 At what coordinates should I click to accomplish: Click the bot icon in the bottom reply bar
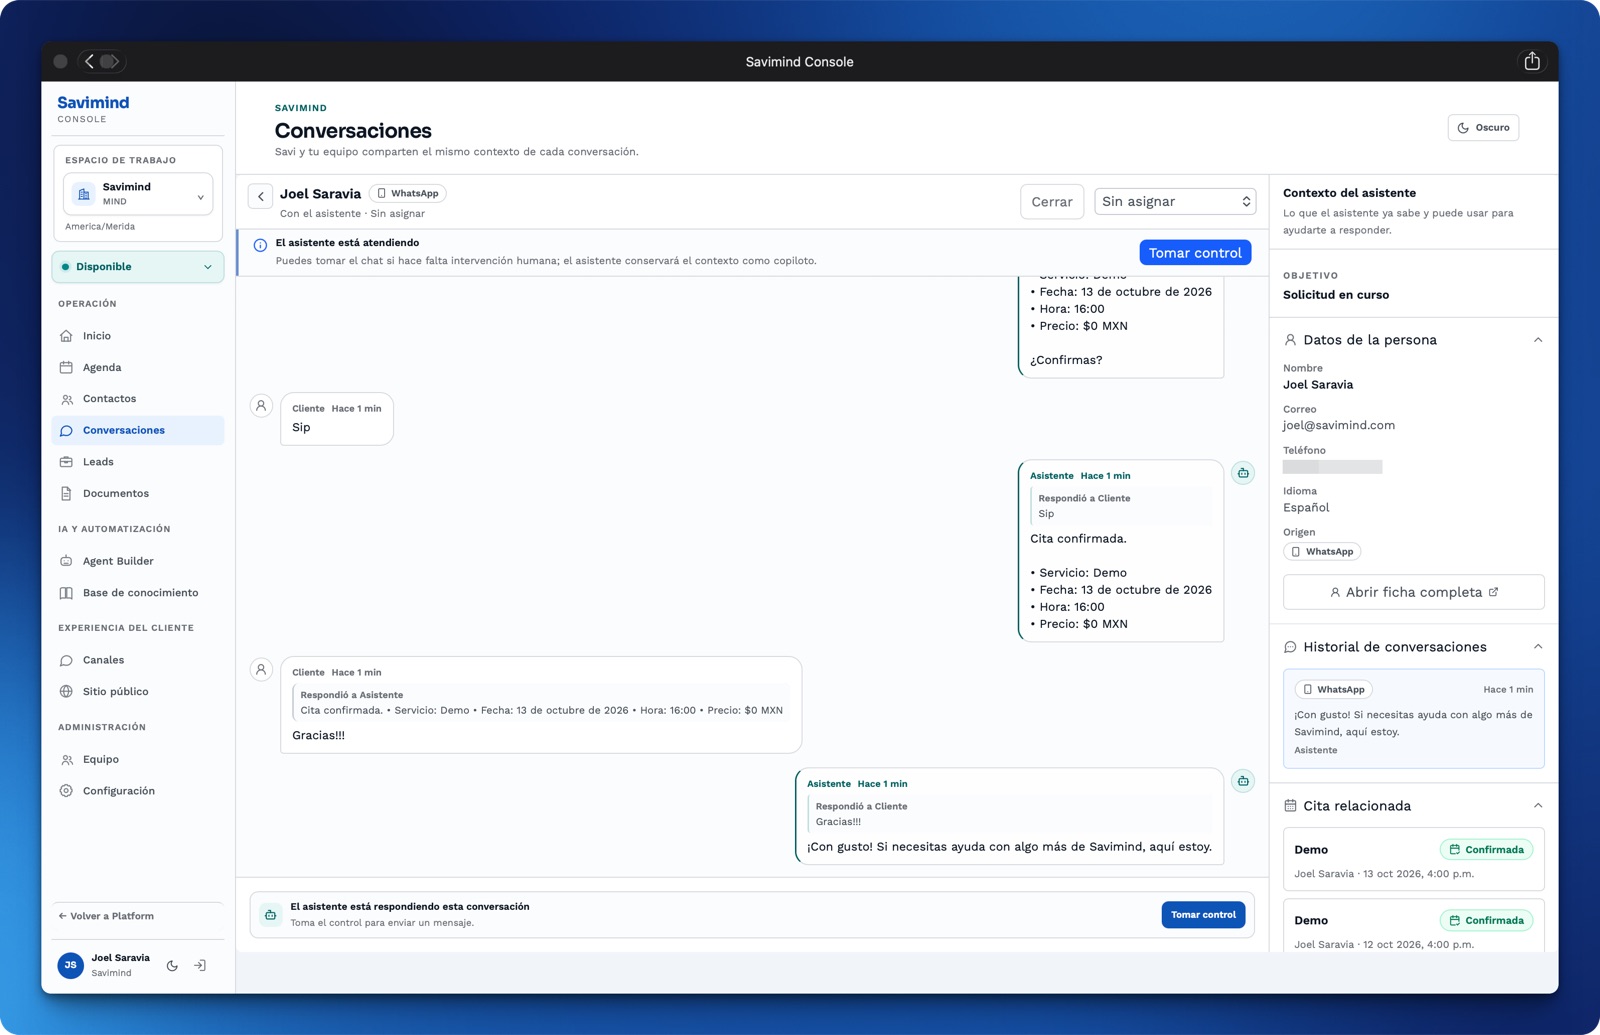pos(271,915)
